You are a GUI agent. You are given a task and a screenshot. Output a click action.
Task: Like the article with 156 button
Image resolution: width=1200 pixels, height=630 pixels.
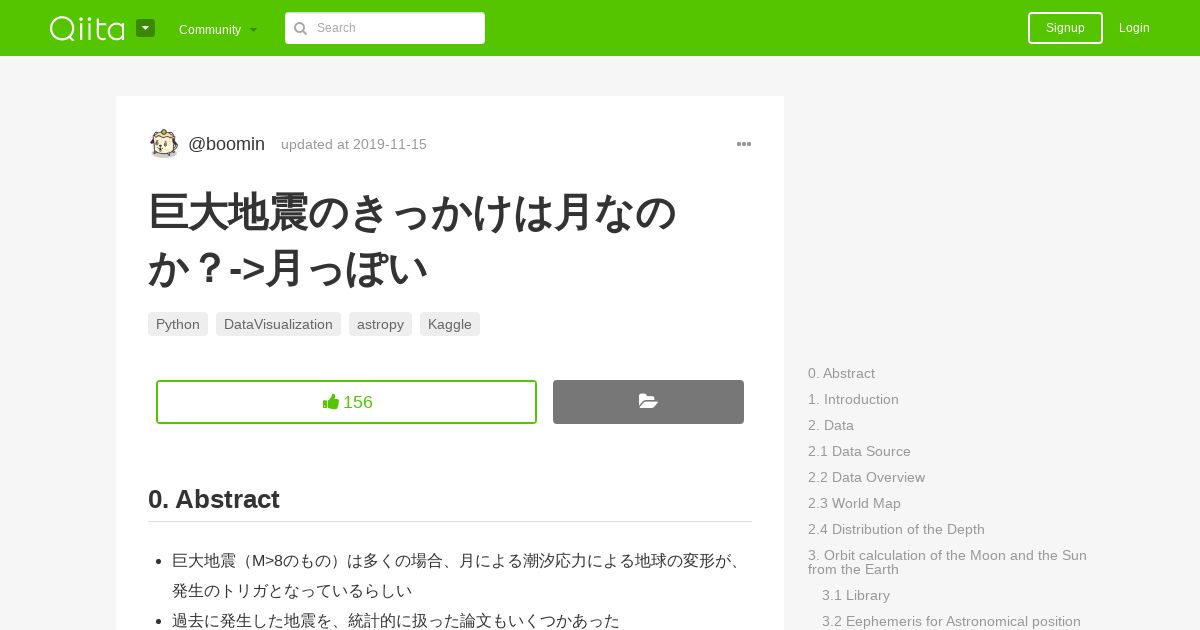pyautogui.click(x=346, y=402)
